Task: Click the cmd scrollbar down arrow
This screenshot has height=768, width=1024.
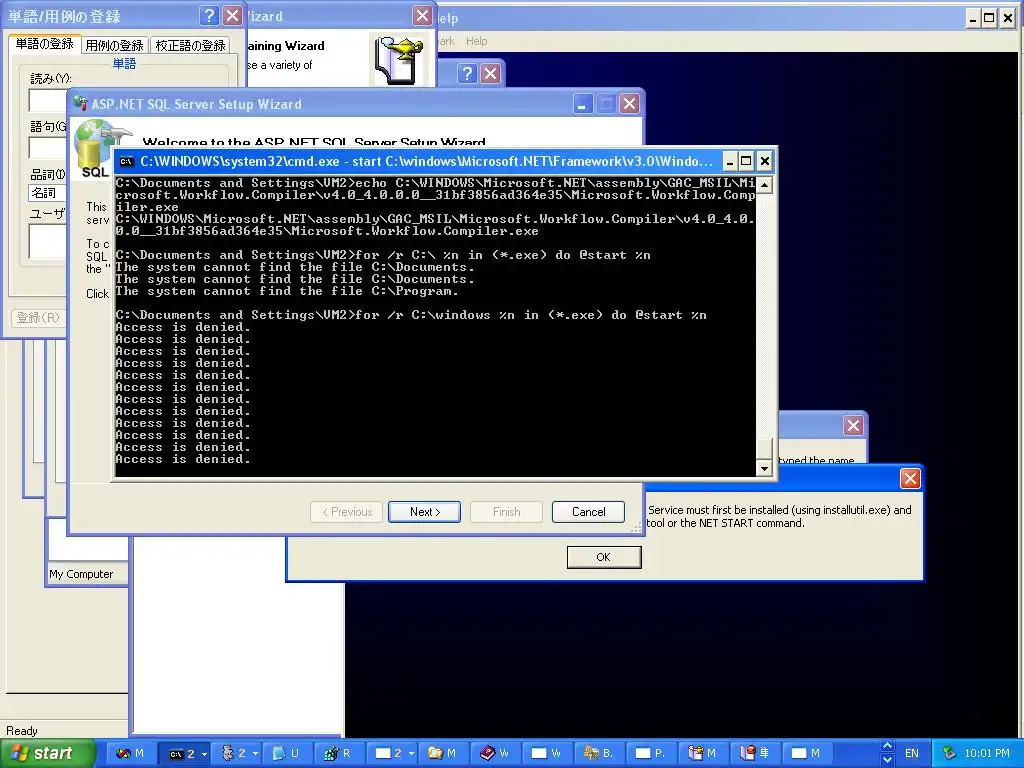Action: tap(764, 468)
